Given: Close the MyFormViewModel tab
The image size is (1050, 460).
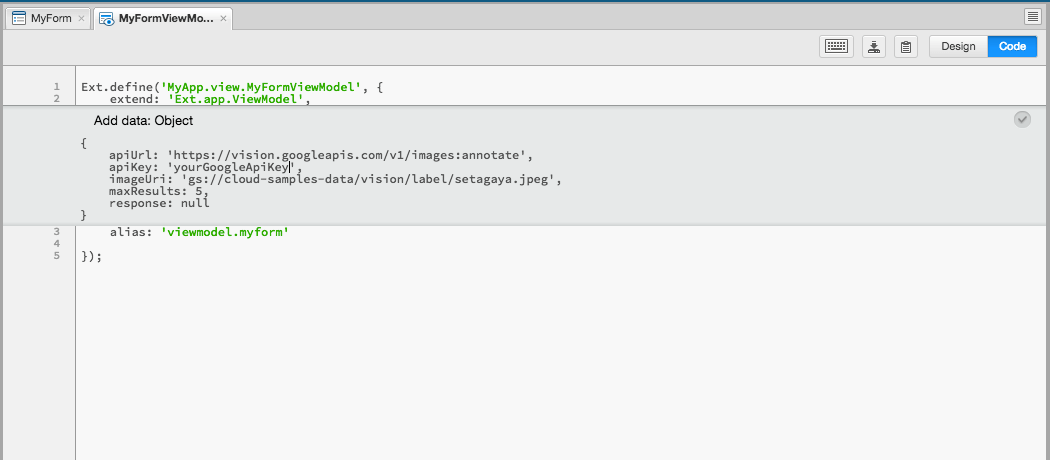Looking at the screenshot, I should (x=224, y=19).
